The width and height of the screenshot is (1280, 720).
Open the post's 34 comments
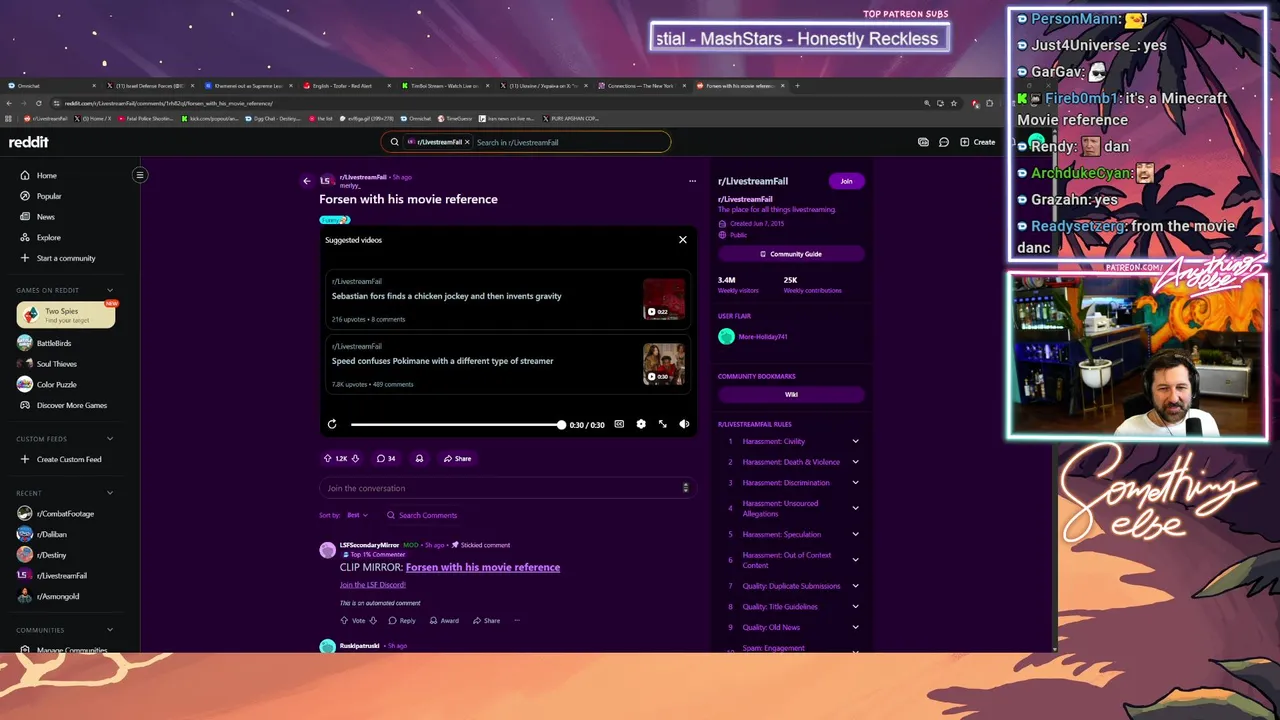[x=386, y=458]
